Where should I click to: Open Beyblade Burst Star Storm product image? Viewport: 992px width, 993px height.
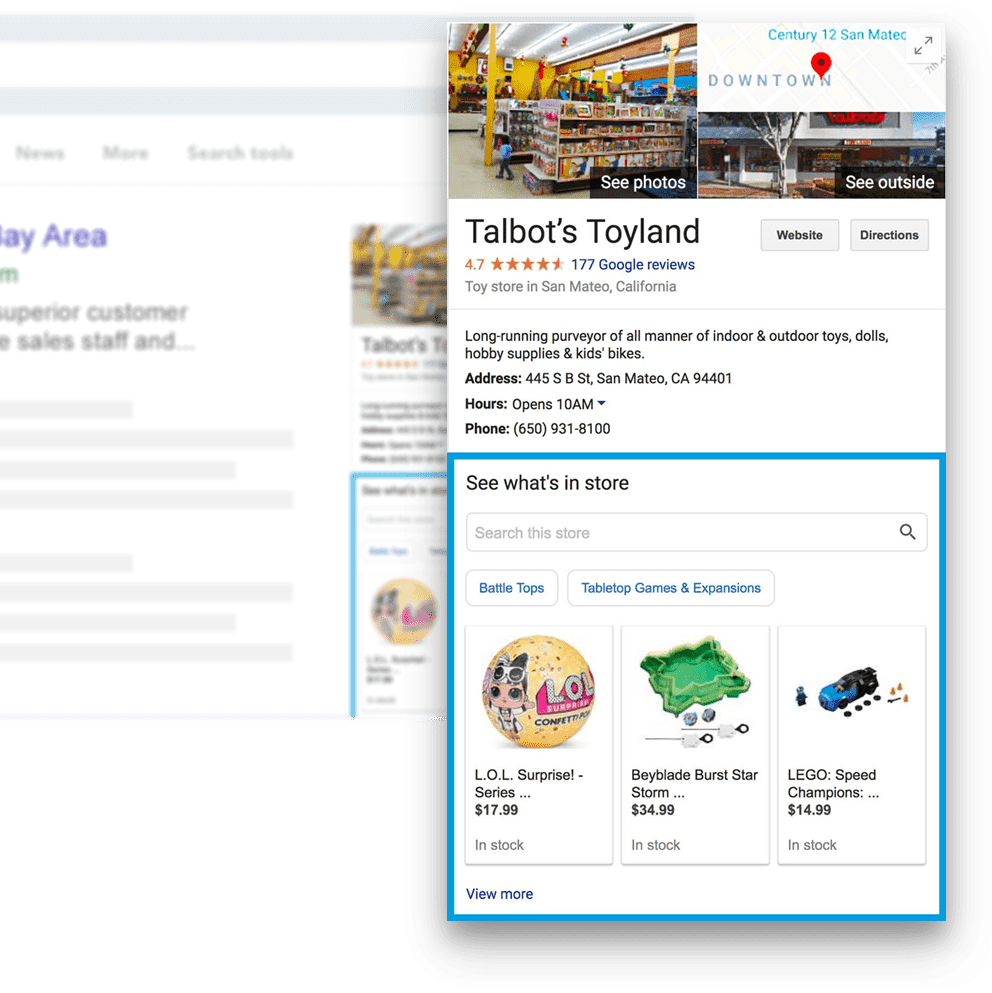coord(695,692)
